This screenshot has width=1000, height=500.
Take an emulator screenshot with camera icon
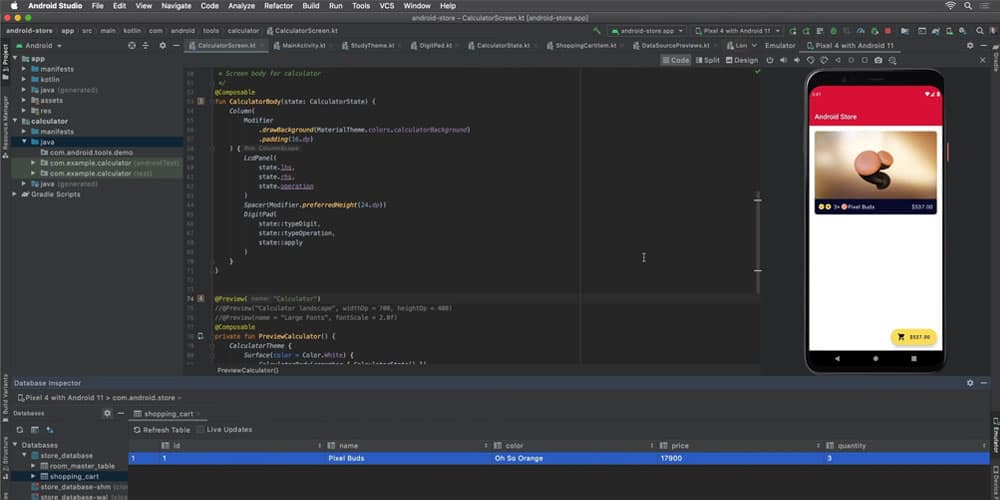point(878,61)
